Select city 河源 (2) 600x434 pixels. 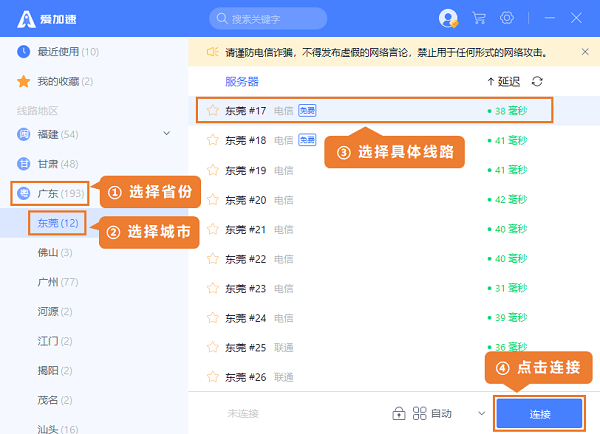(x=55, y=312)
